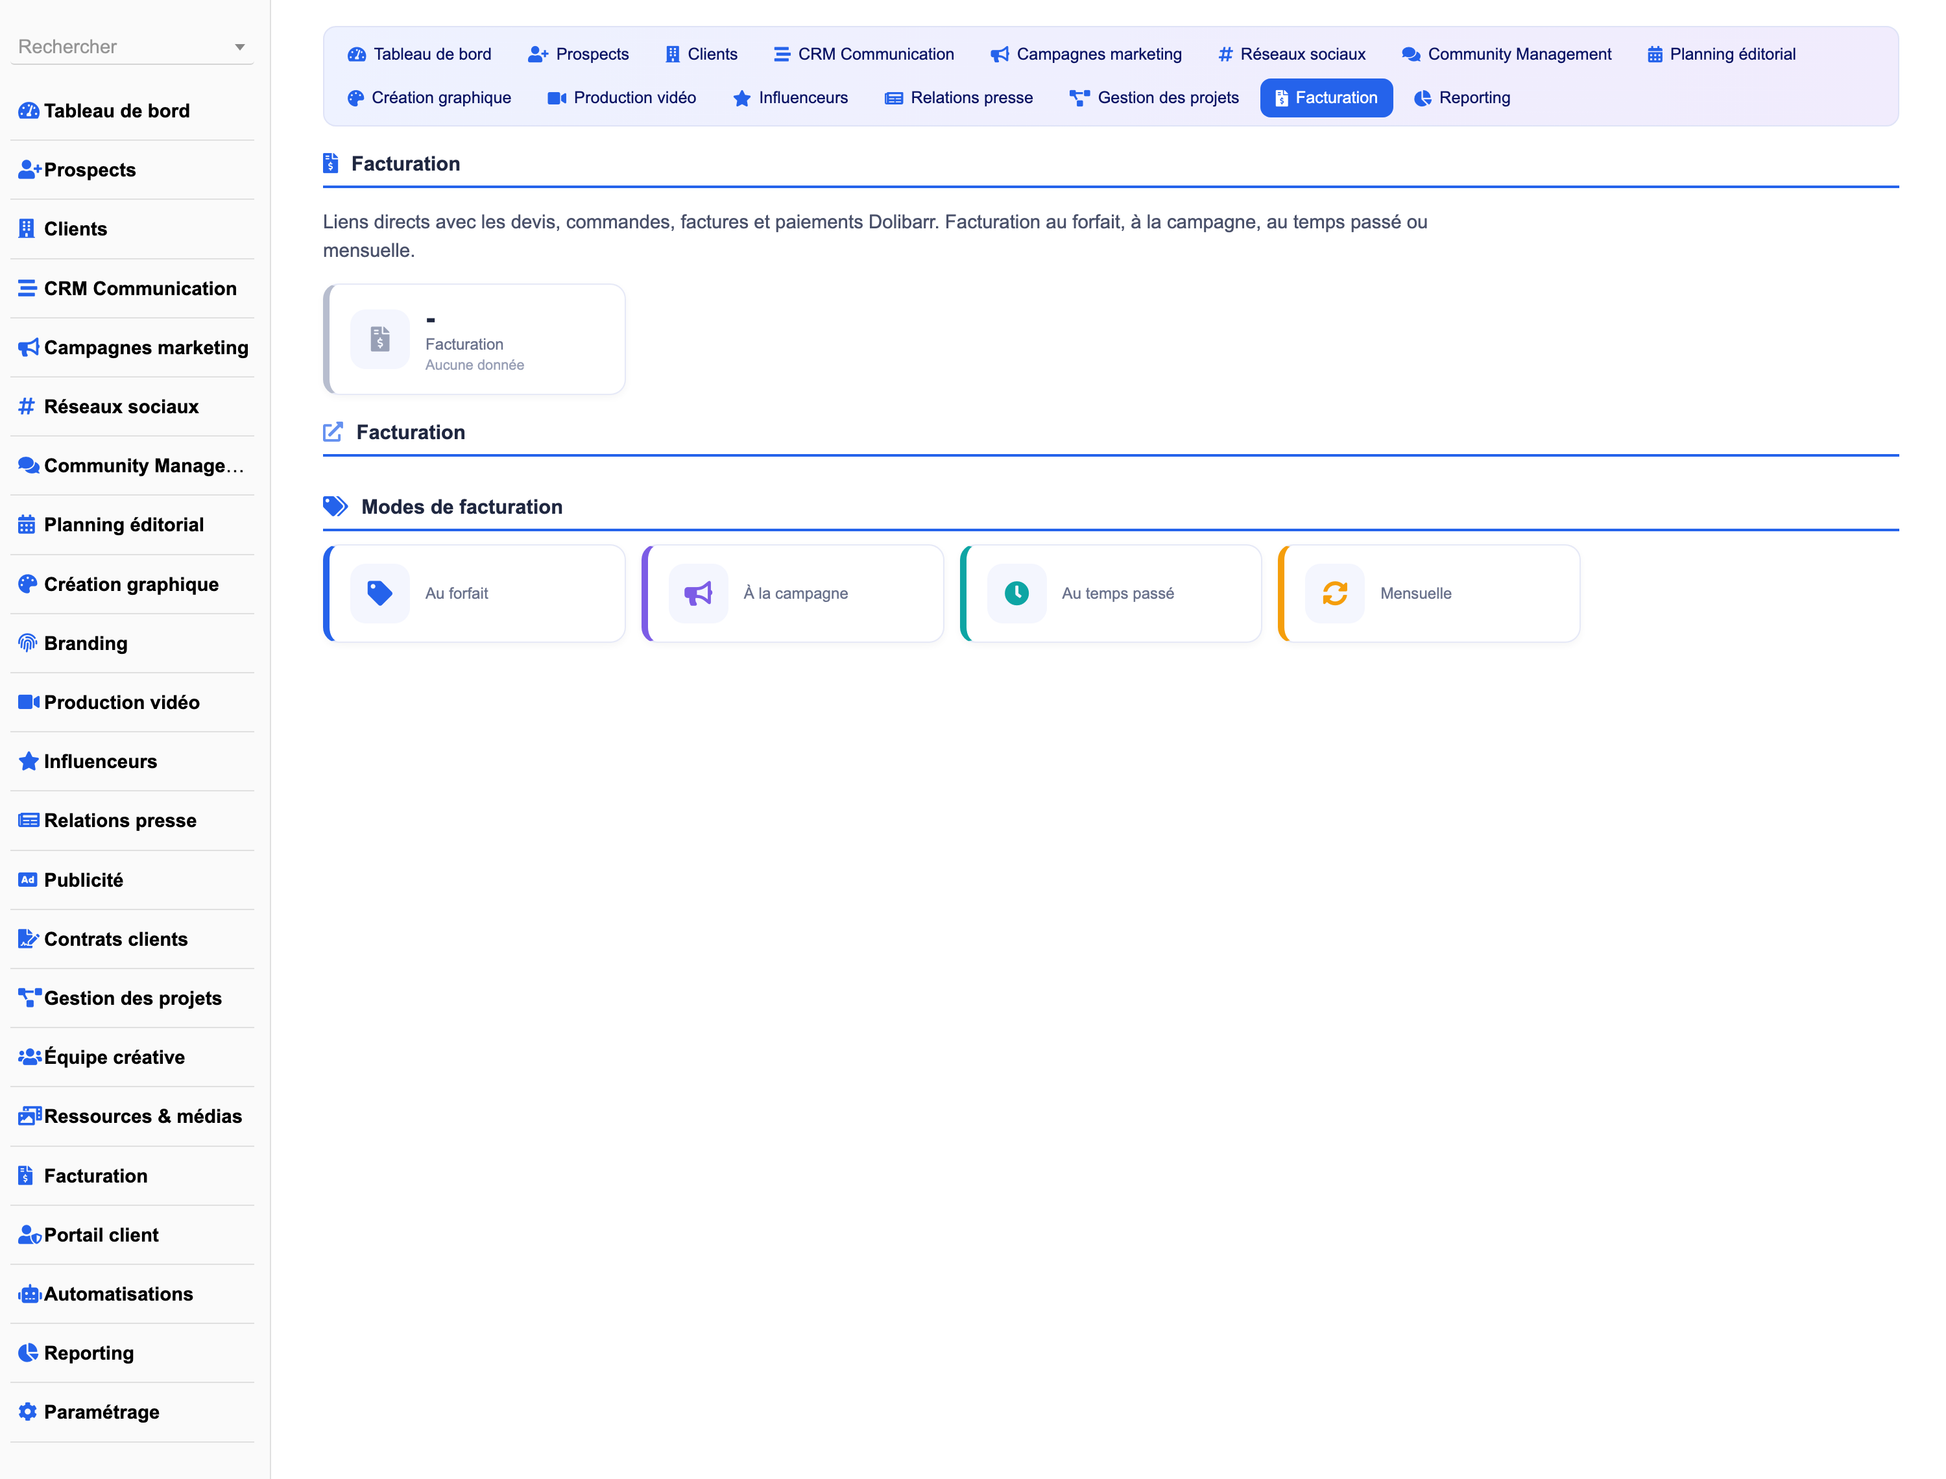
Task: Click the Clients building icon in sidebar
Action: point(27,229)
